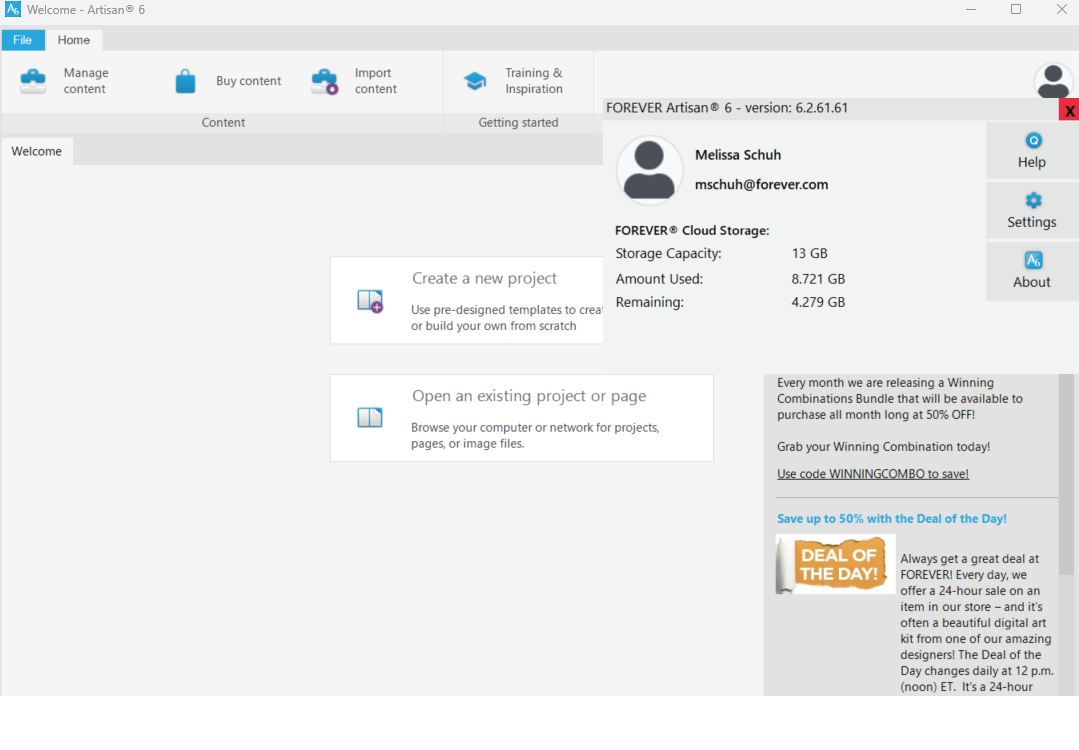1079x750 pixels.
Task: Click Melissa Schuh's profile picture
Action: coord(649,170)
